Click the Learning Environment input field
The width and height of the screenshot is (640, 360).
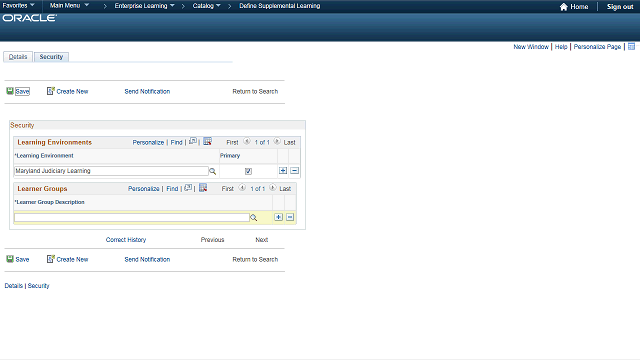(x=111, y=171)
